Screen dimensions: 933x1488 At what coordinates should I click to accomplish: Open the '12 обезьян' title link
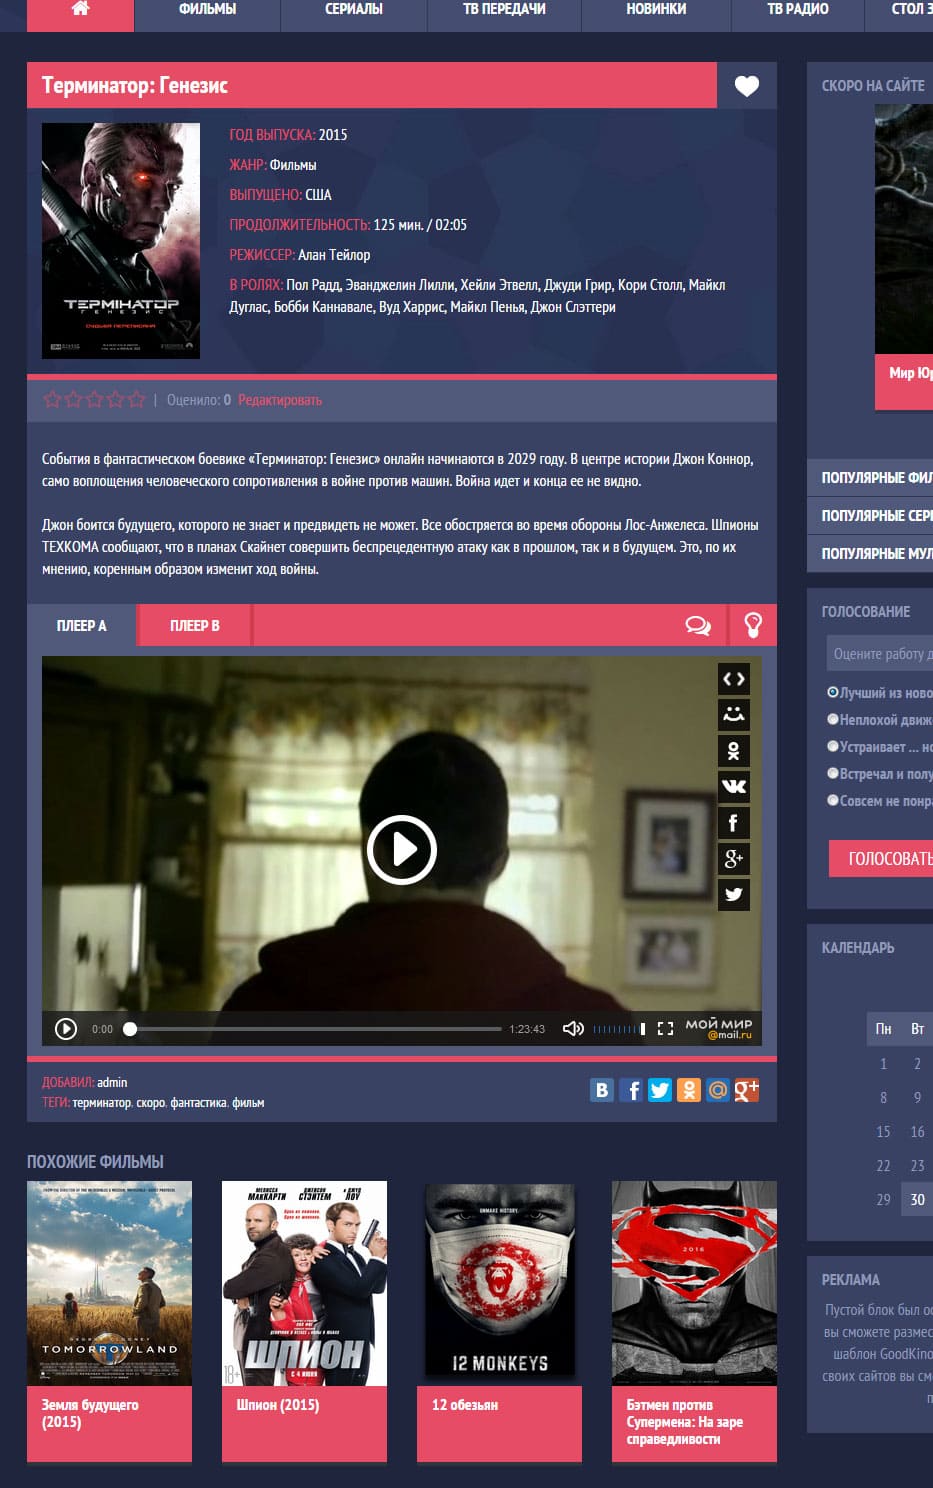(465, 1405)
